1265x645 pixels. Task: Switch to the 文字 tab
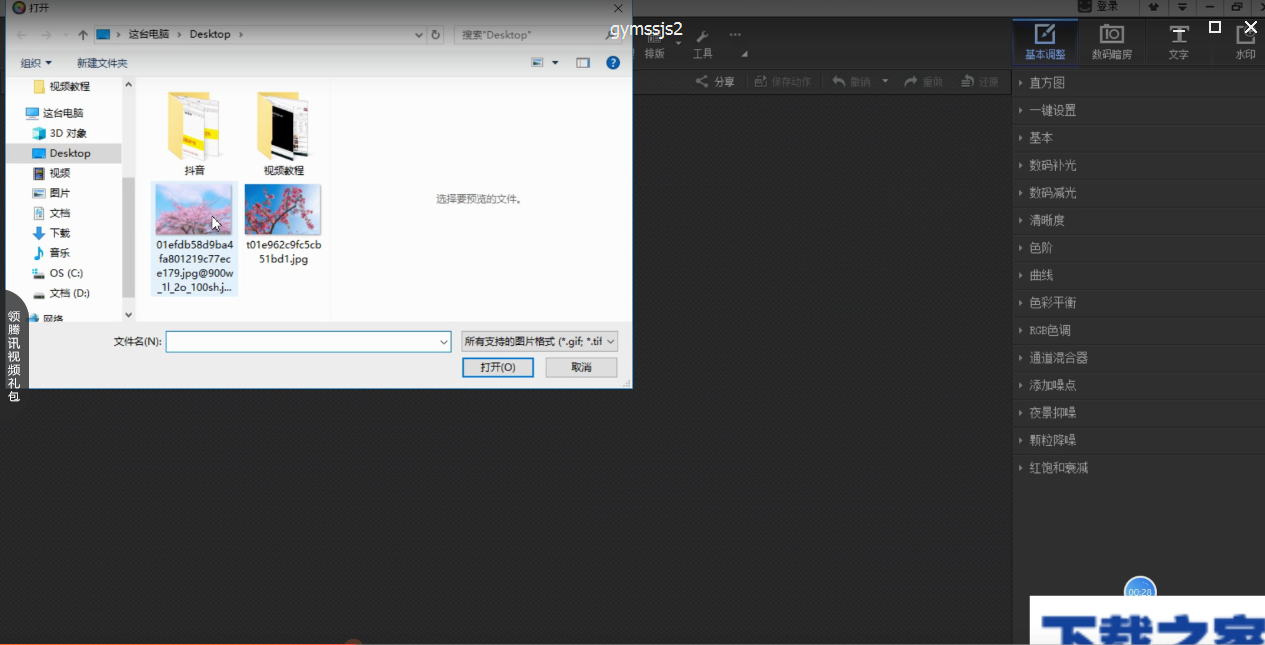click(1179, 42)
